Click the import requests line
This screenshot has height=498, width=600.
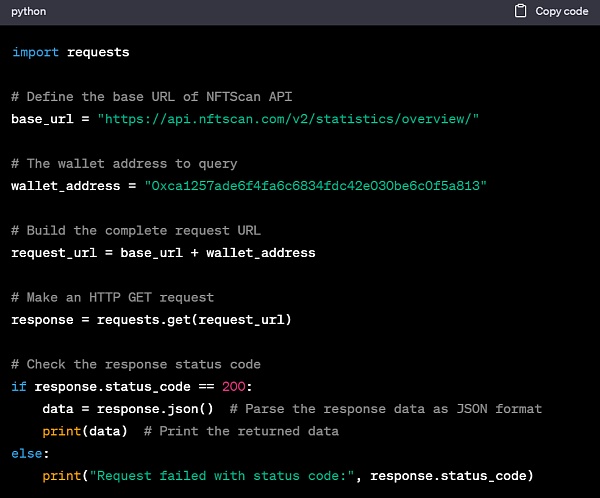70,52
